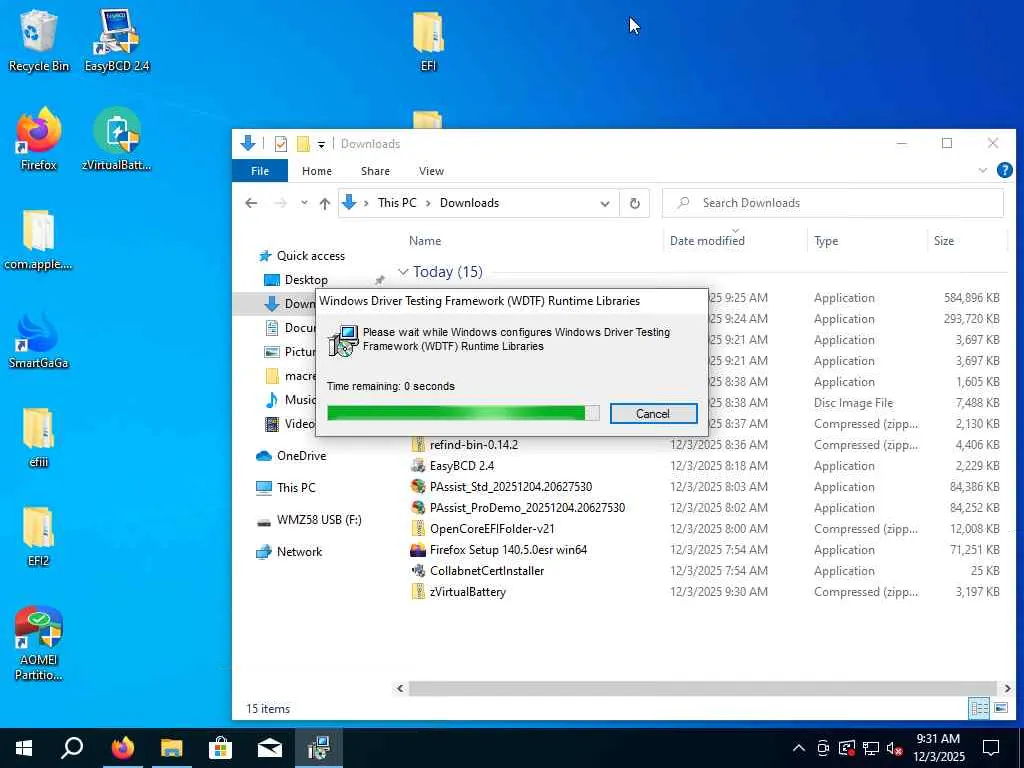The height and width of the screenshot is (768, 1024).
Task: Open the View ribbon tab
Action: click(x=431, y=171)
